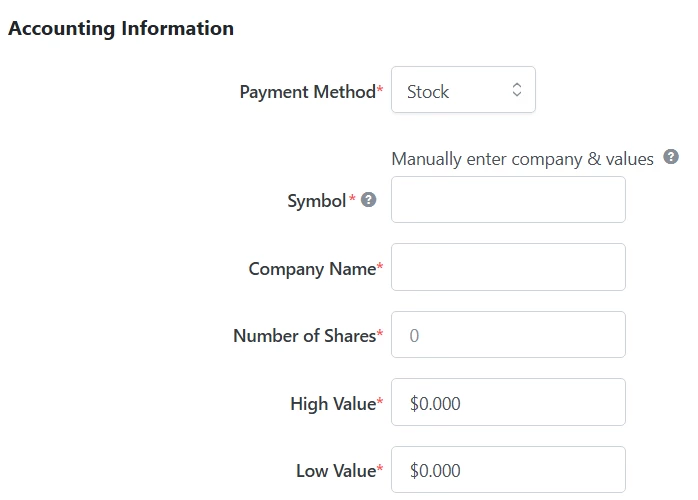Click into the Company Name field
The image size is (698, 500).
[508, 267]
